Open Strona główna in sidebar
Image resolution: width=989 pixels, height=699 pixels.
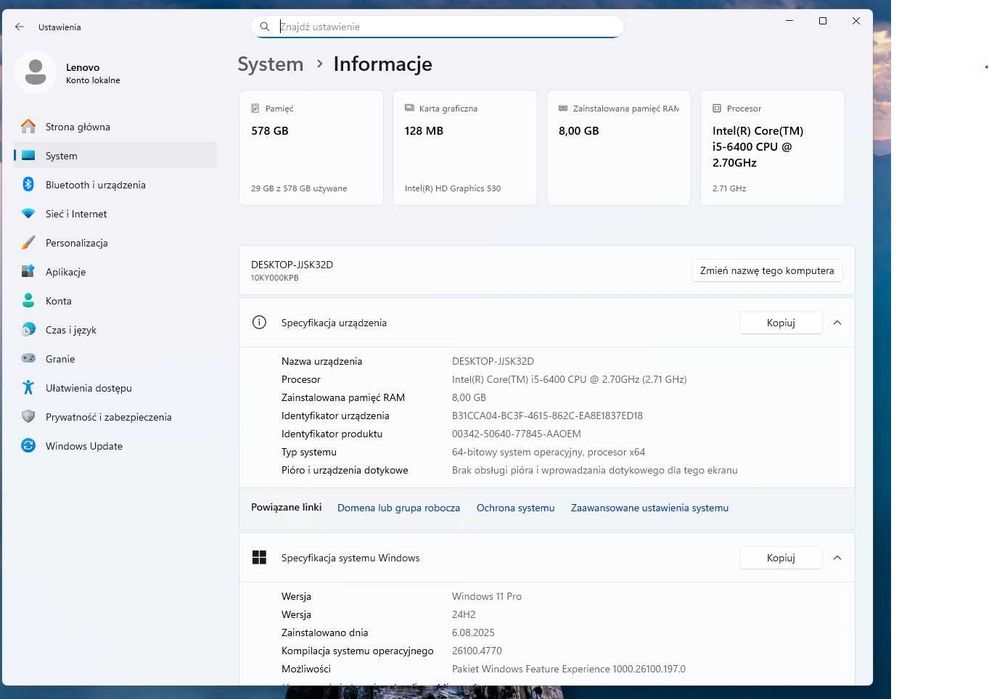coord(115,127)
